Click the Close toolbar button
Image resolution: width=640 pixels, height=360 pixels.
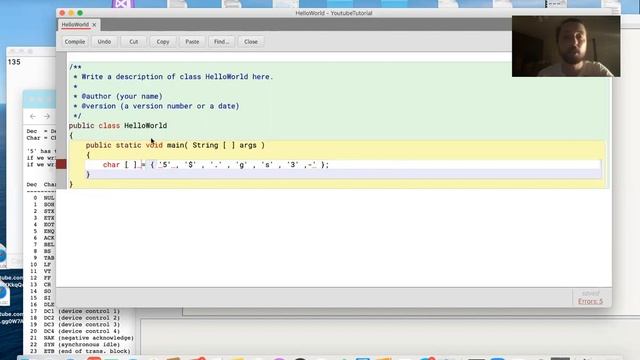coord(251,42)
